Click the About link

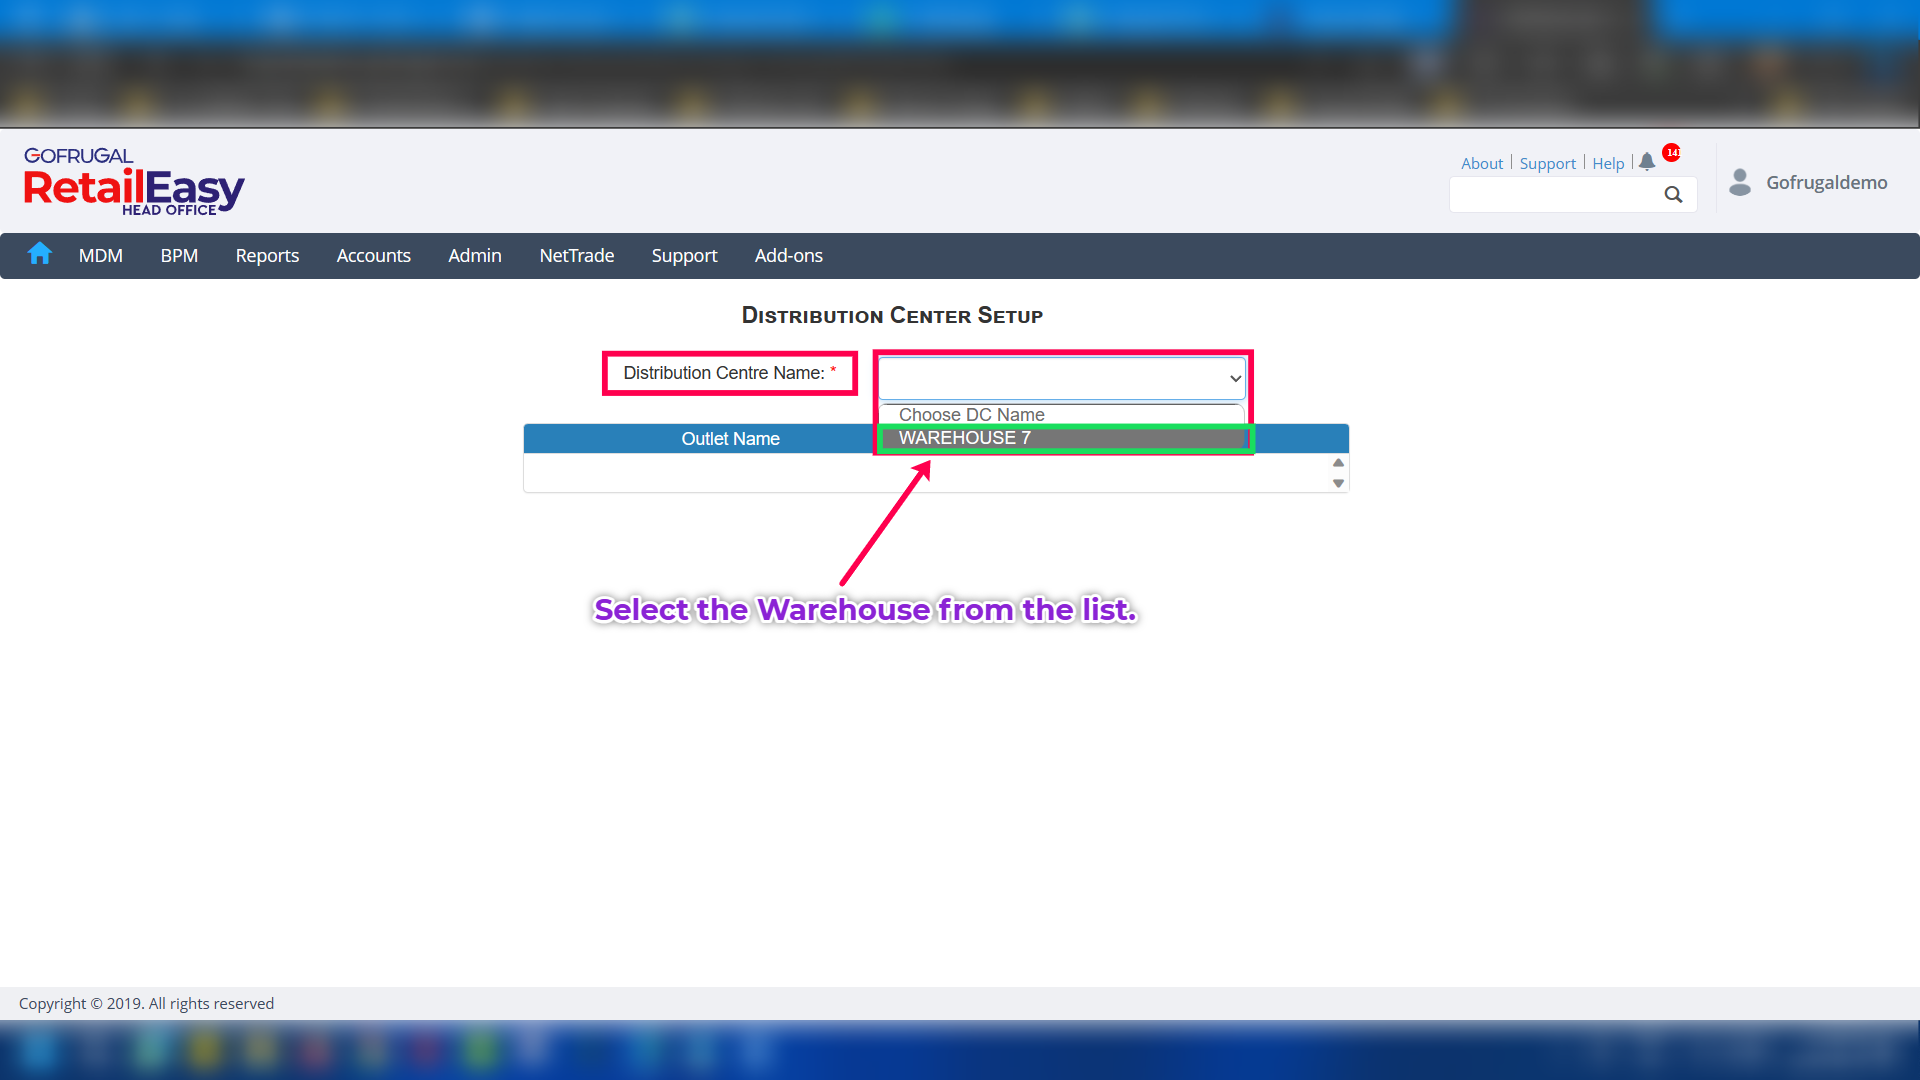tap(1481, 163)
